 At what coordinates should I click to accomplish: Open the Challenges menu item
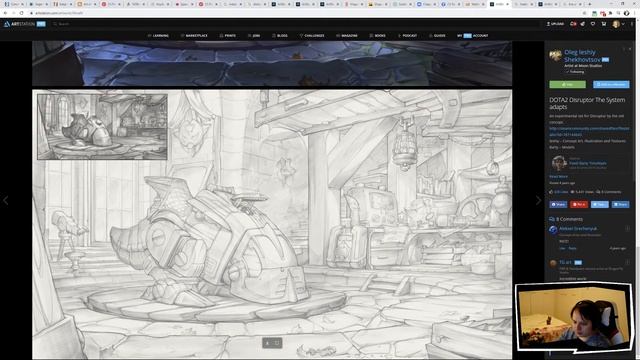[x=312, y=36]
